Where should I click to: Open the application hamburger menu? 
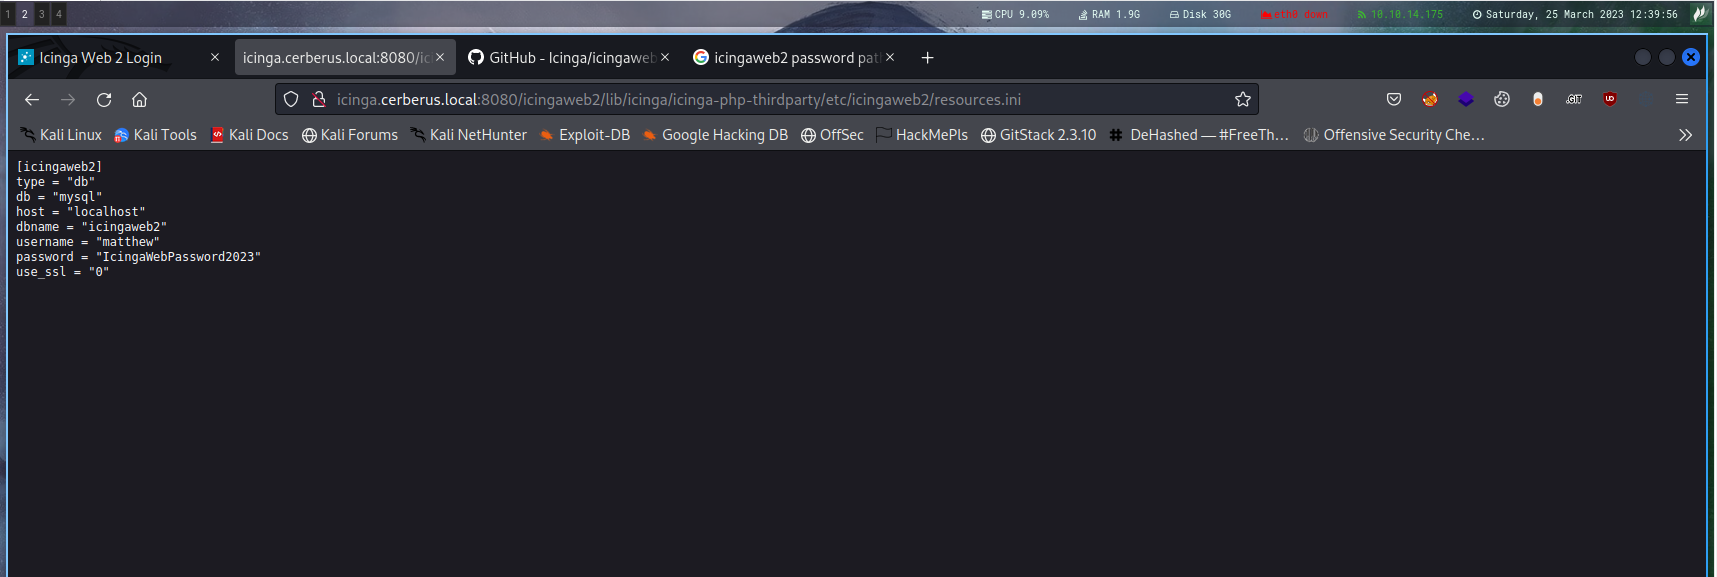pyautogui.click(x=1682, y=99)
